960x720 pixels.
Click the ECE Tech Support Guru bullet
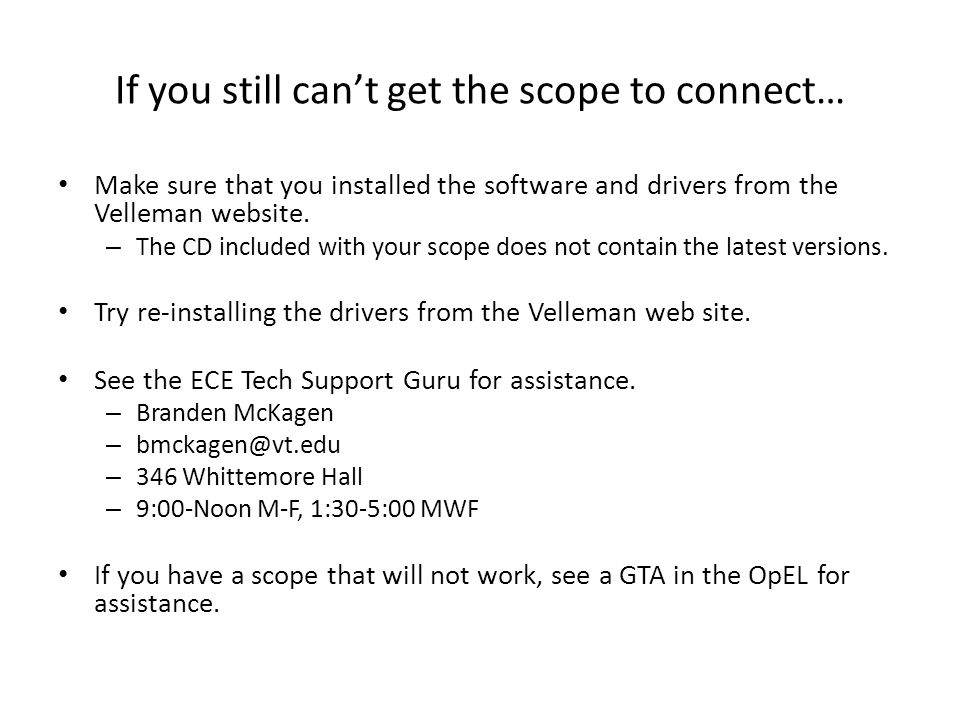365,381
